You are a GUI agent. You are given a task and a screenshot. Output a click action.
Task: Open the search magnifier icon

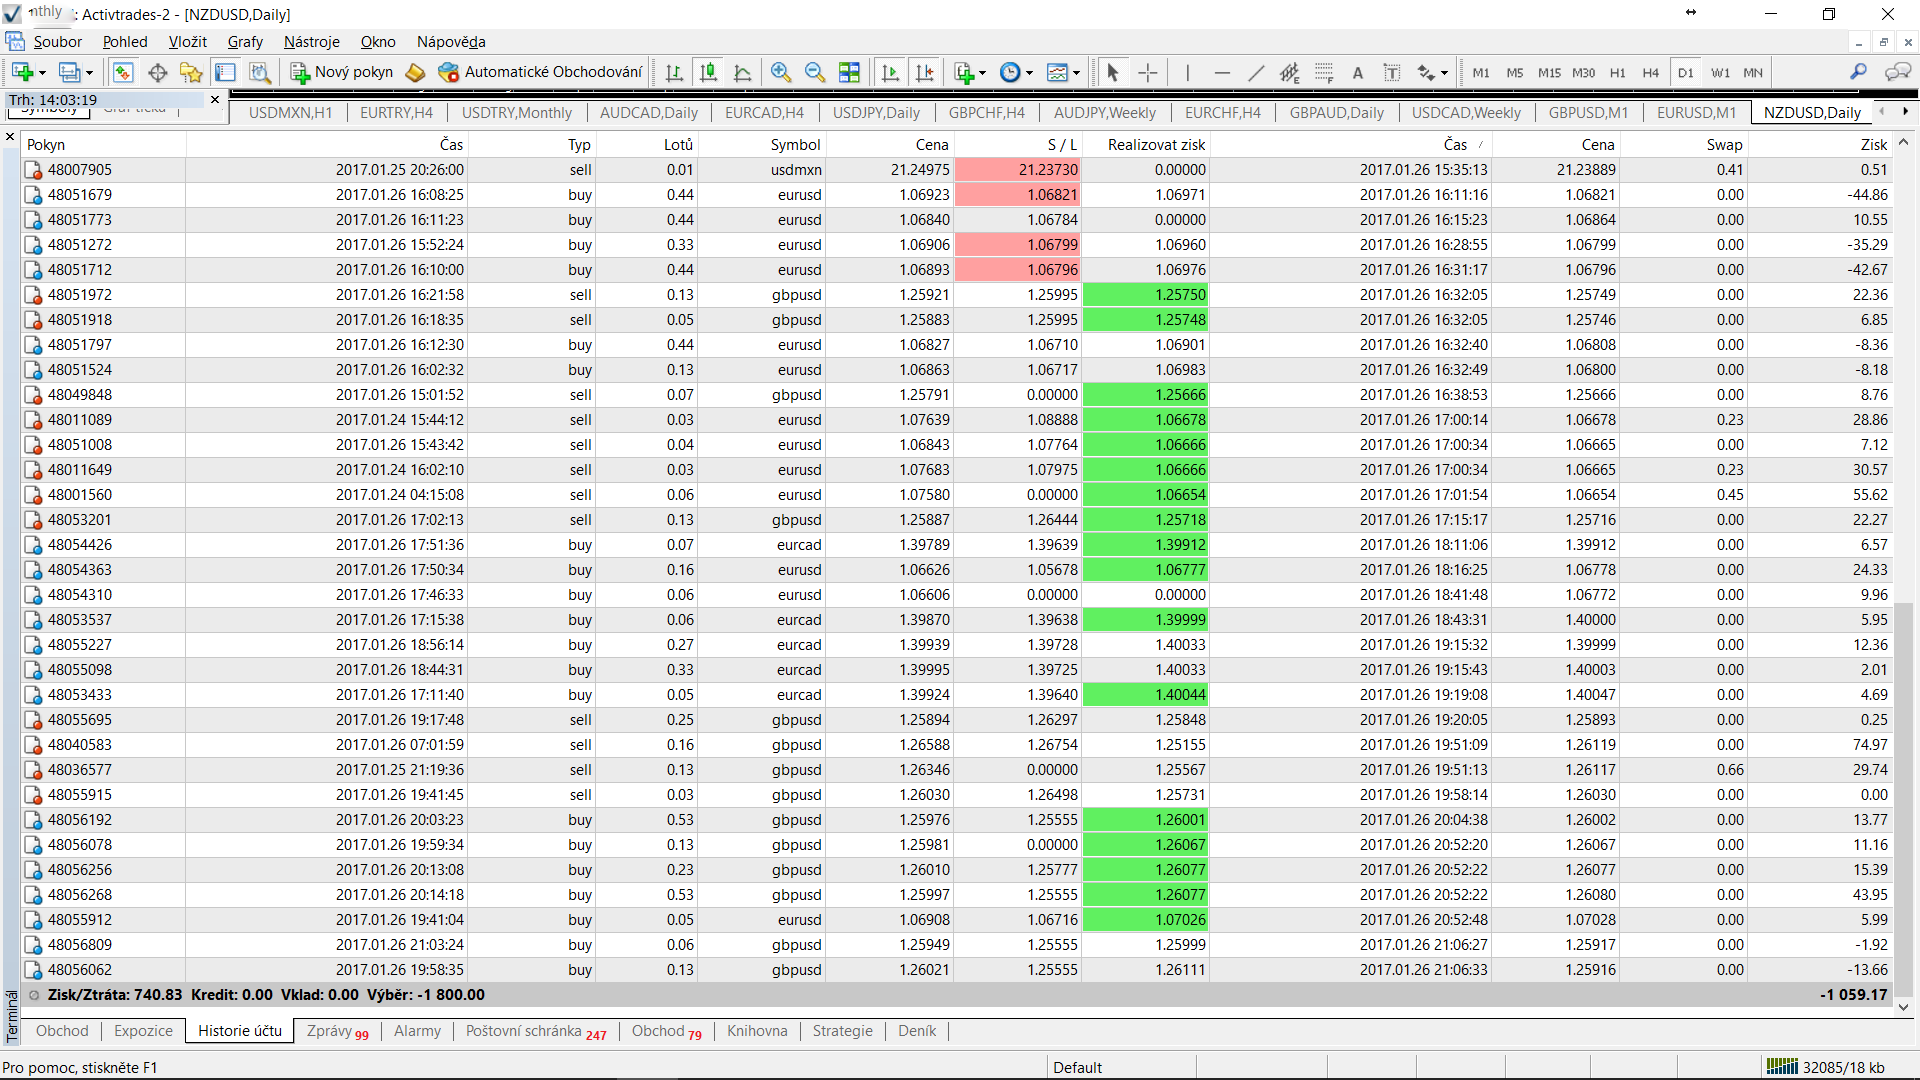[x=1858, y=72]
